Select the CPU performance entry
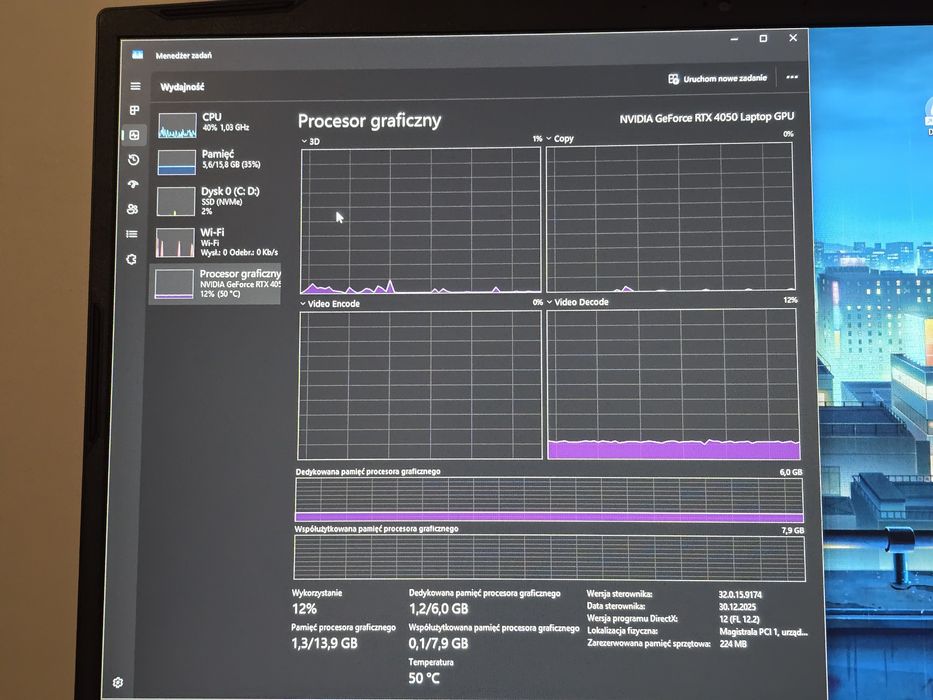The width and height of the screenshot is (933, 700). click(216, 126)
